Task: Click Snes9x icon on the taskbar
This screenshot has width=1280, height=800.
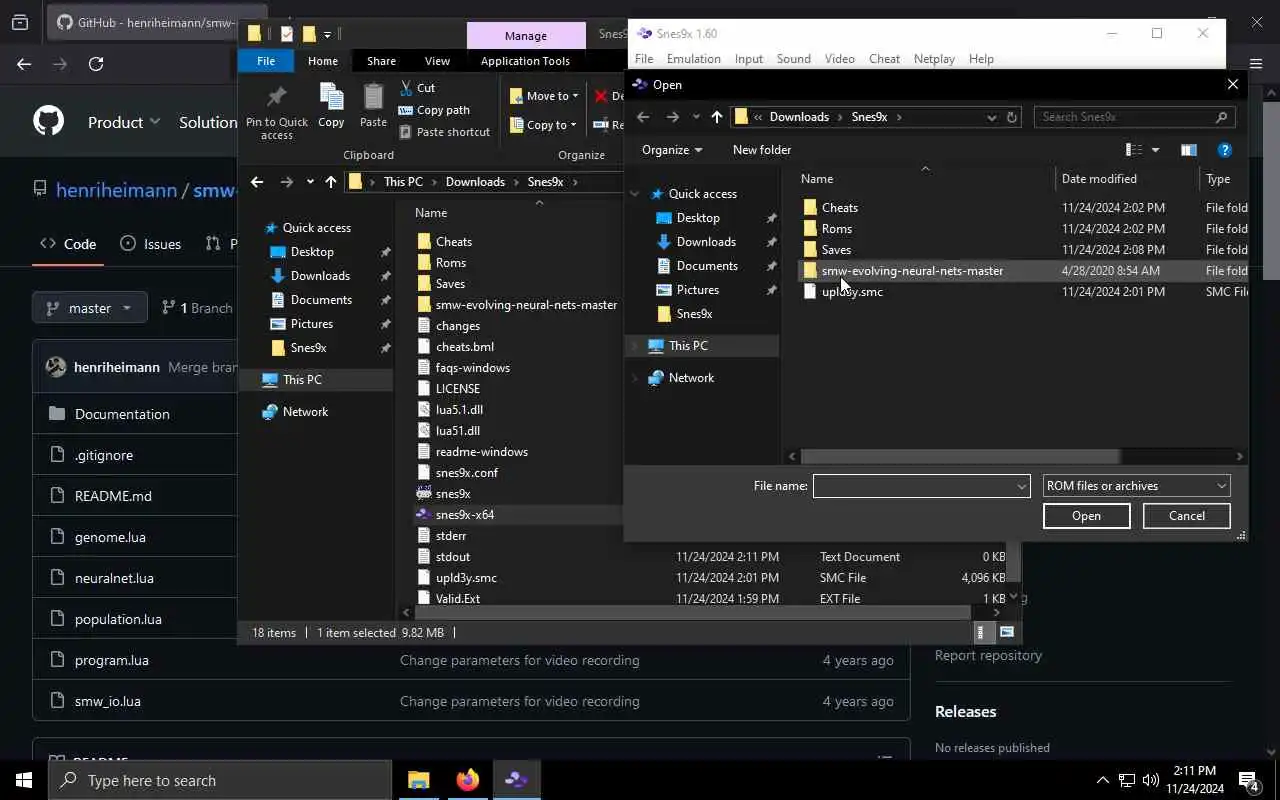Action: pos(516,780)
